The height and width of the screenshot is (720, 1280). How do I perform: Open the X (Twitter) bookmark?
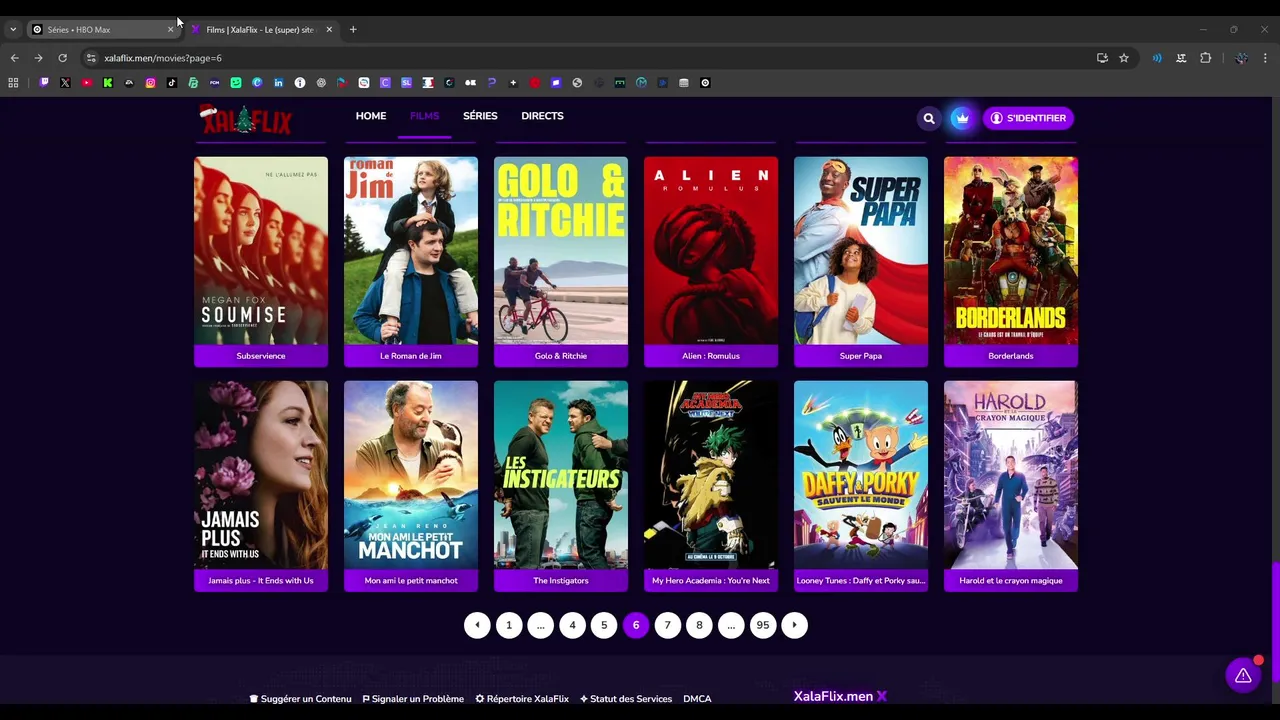(65, 83)
